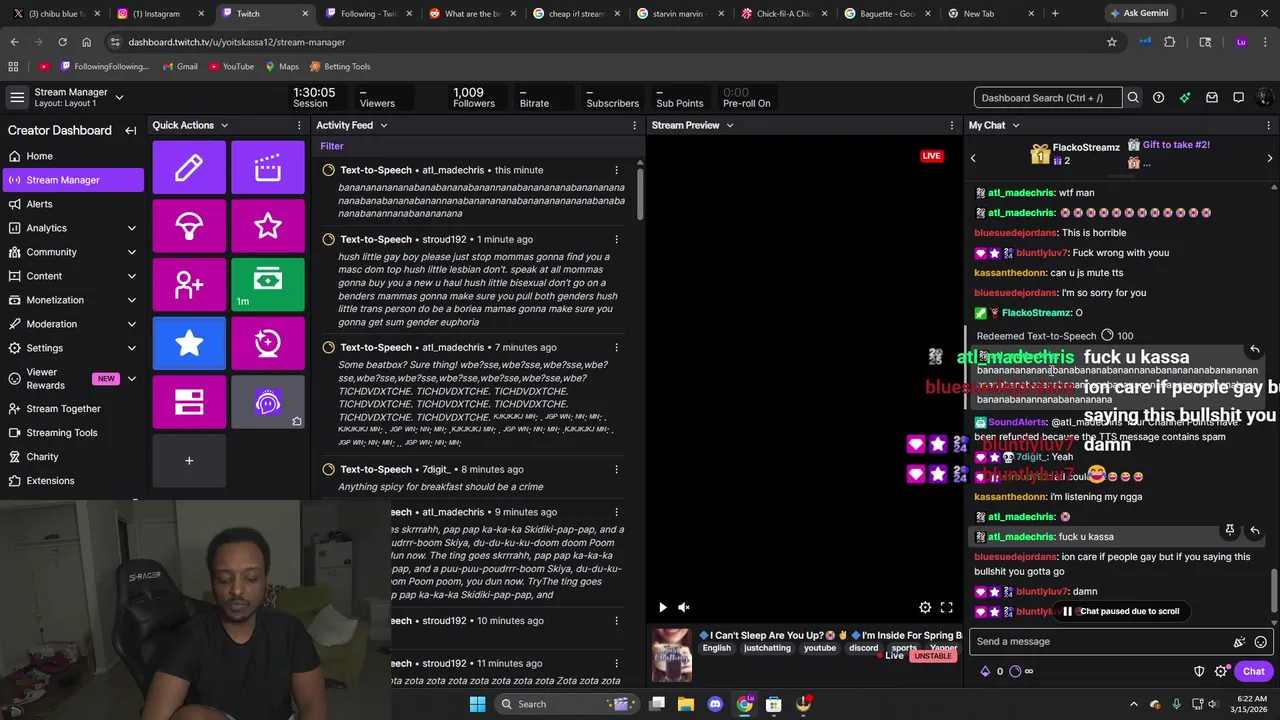Image resolution: width=1280 pixels, height=720 pixels.
Task: Open Quick Actions panel three-dot menu
Action: tap(299, 125)
